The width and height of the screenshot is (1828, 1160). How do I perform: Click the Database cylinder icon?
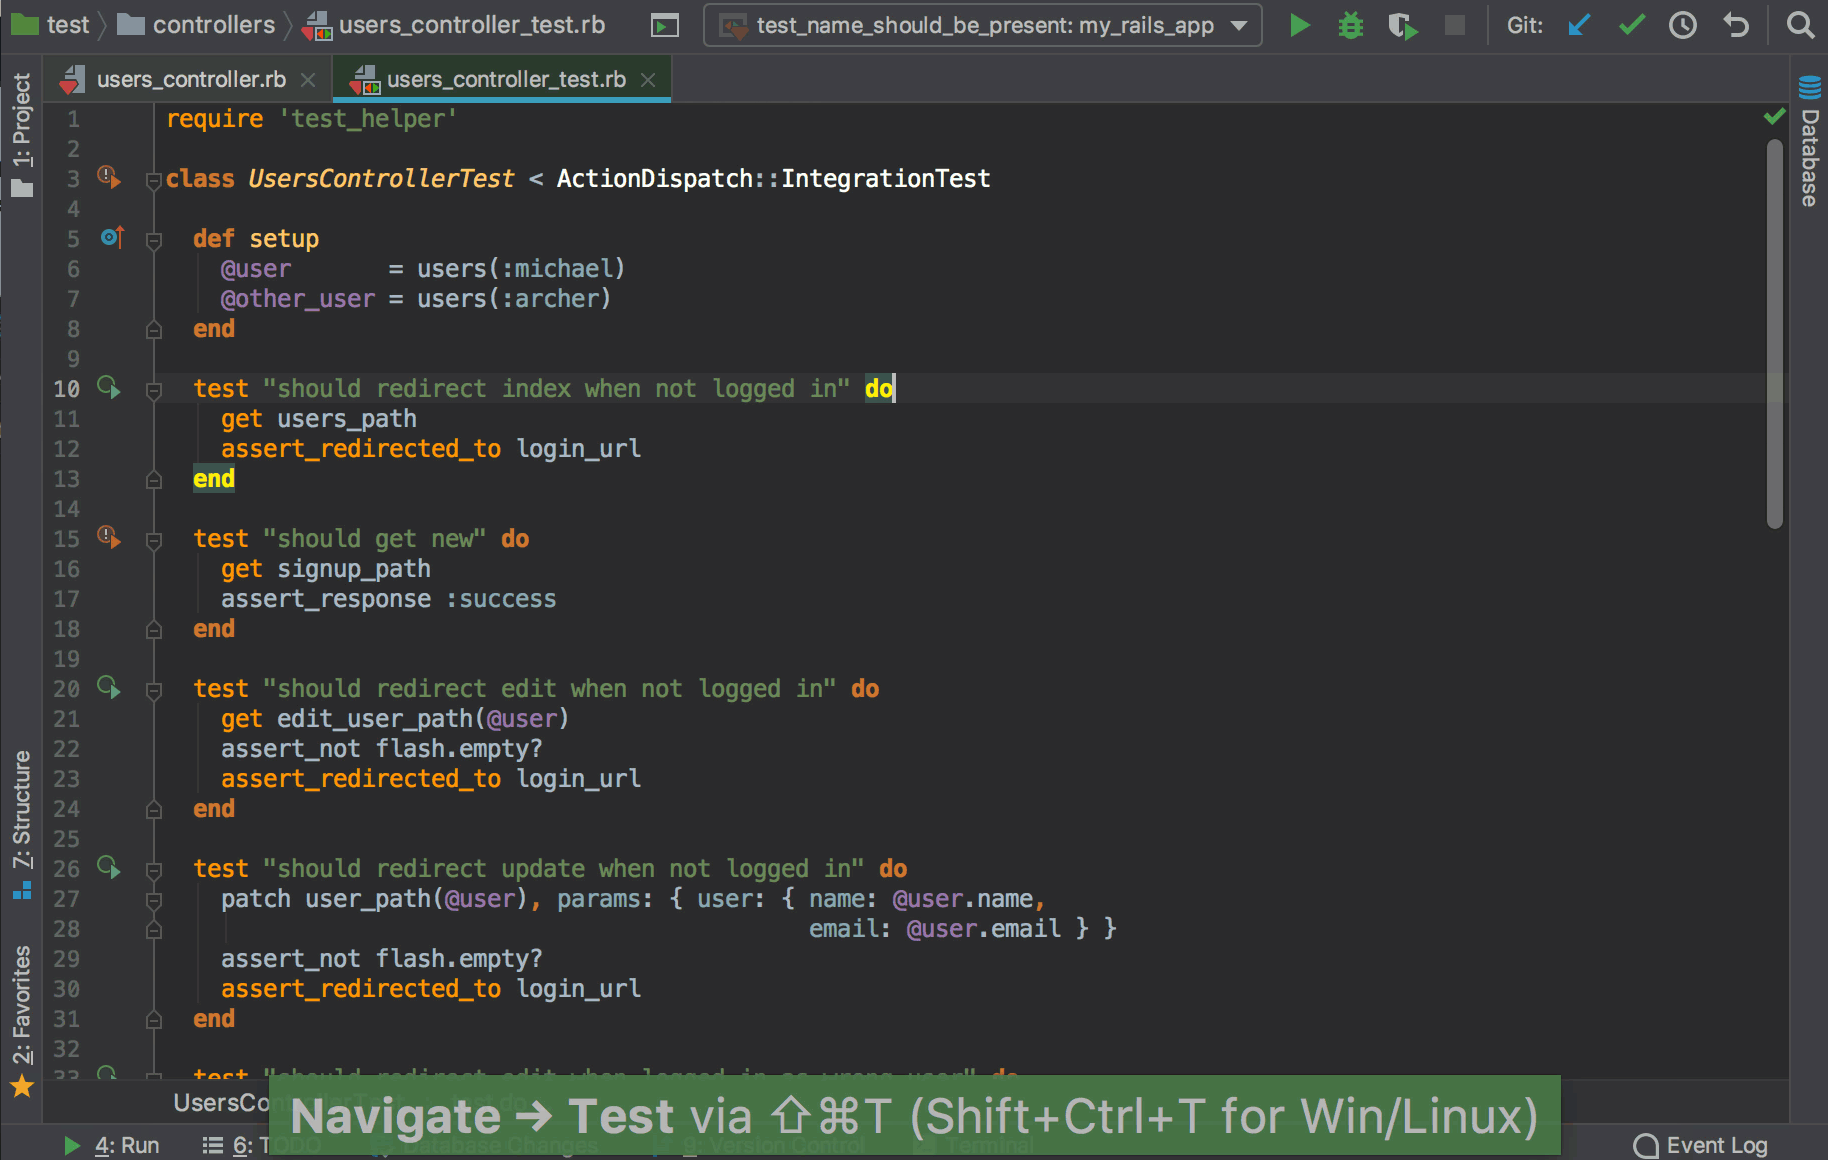click(1810, 87)
